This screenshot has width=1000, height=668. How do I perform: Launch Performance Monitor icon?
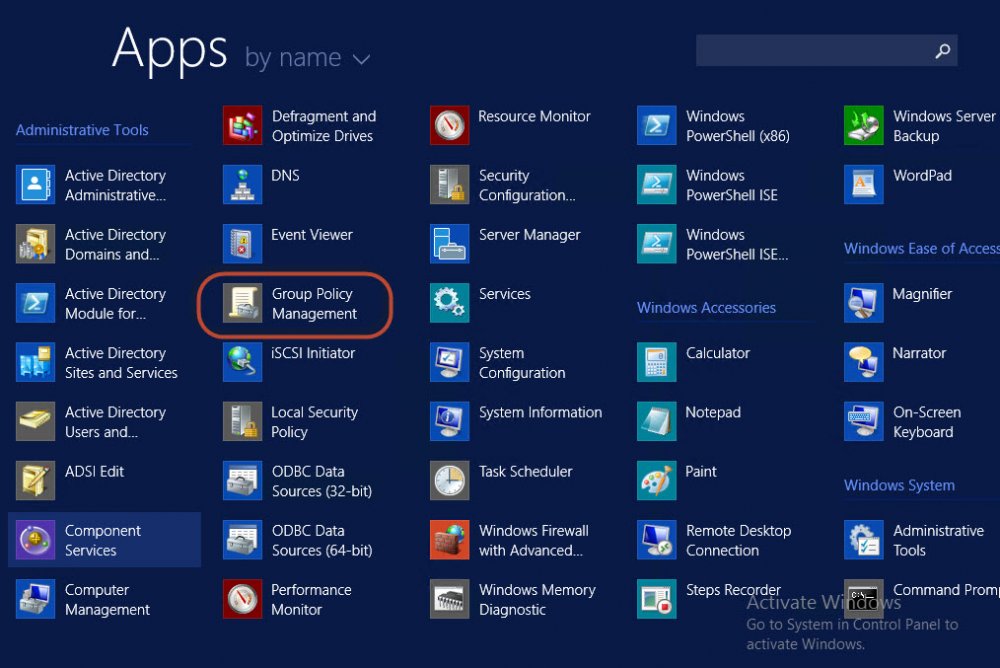coord(242,599)
